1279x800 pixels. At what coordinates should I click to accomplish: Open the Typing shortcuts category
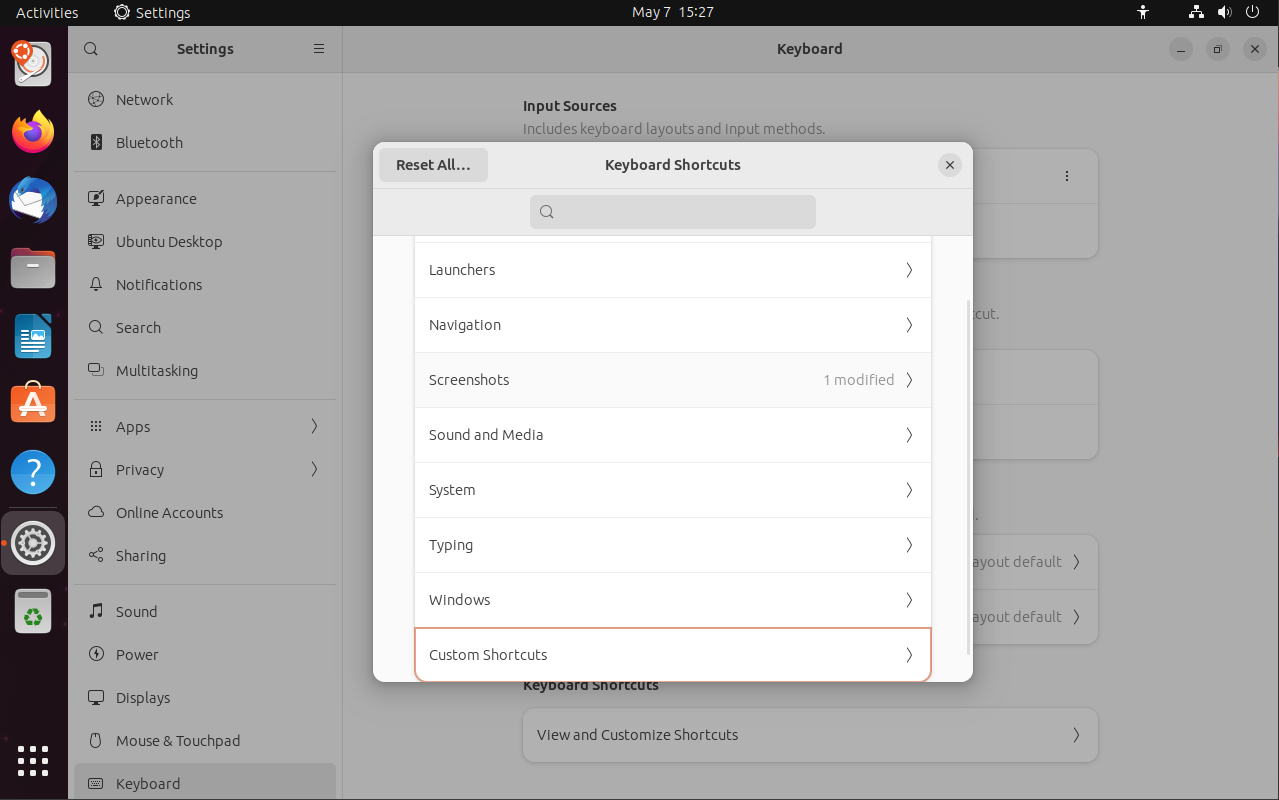click(673, 545)
